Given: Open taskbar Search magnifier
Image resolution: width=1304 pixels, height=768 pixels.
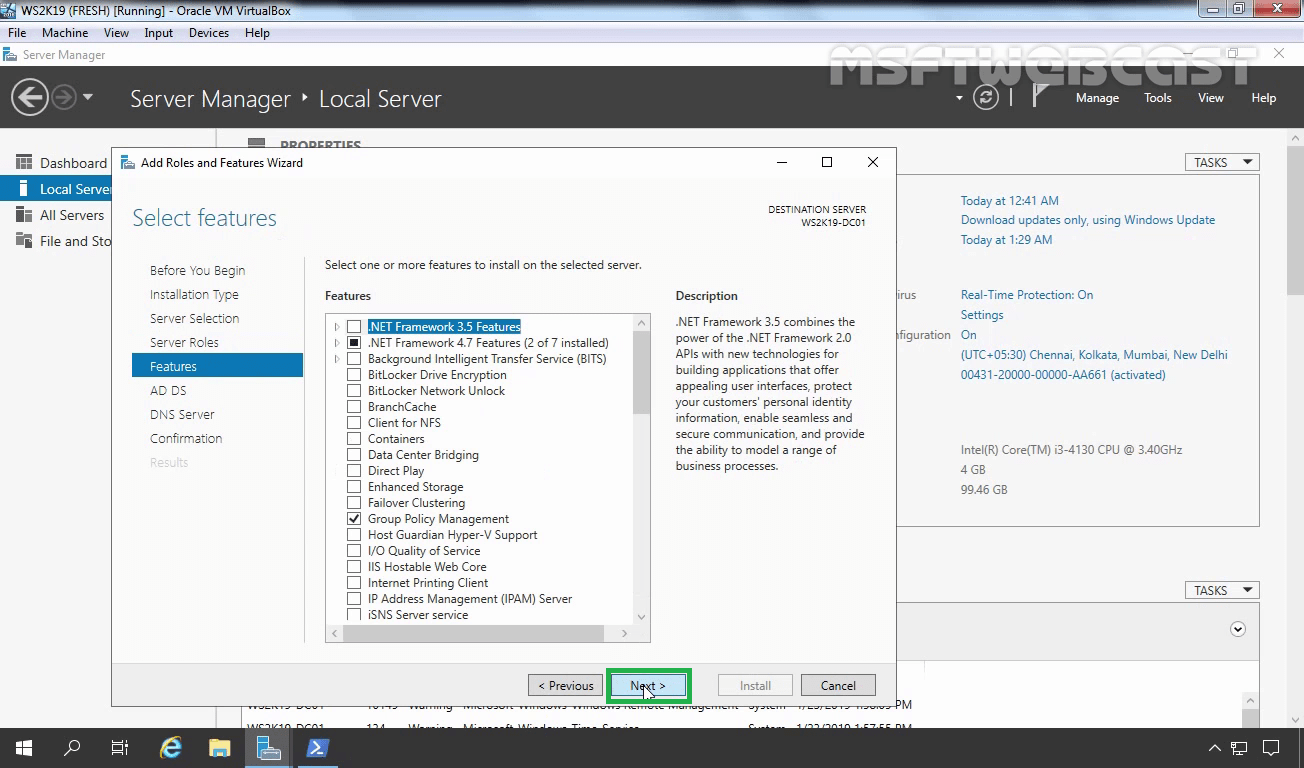Looking at the screenshot, I should point(72,747).
